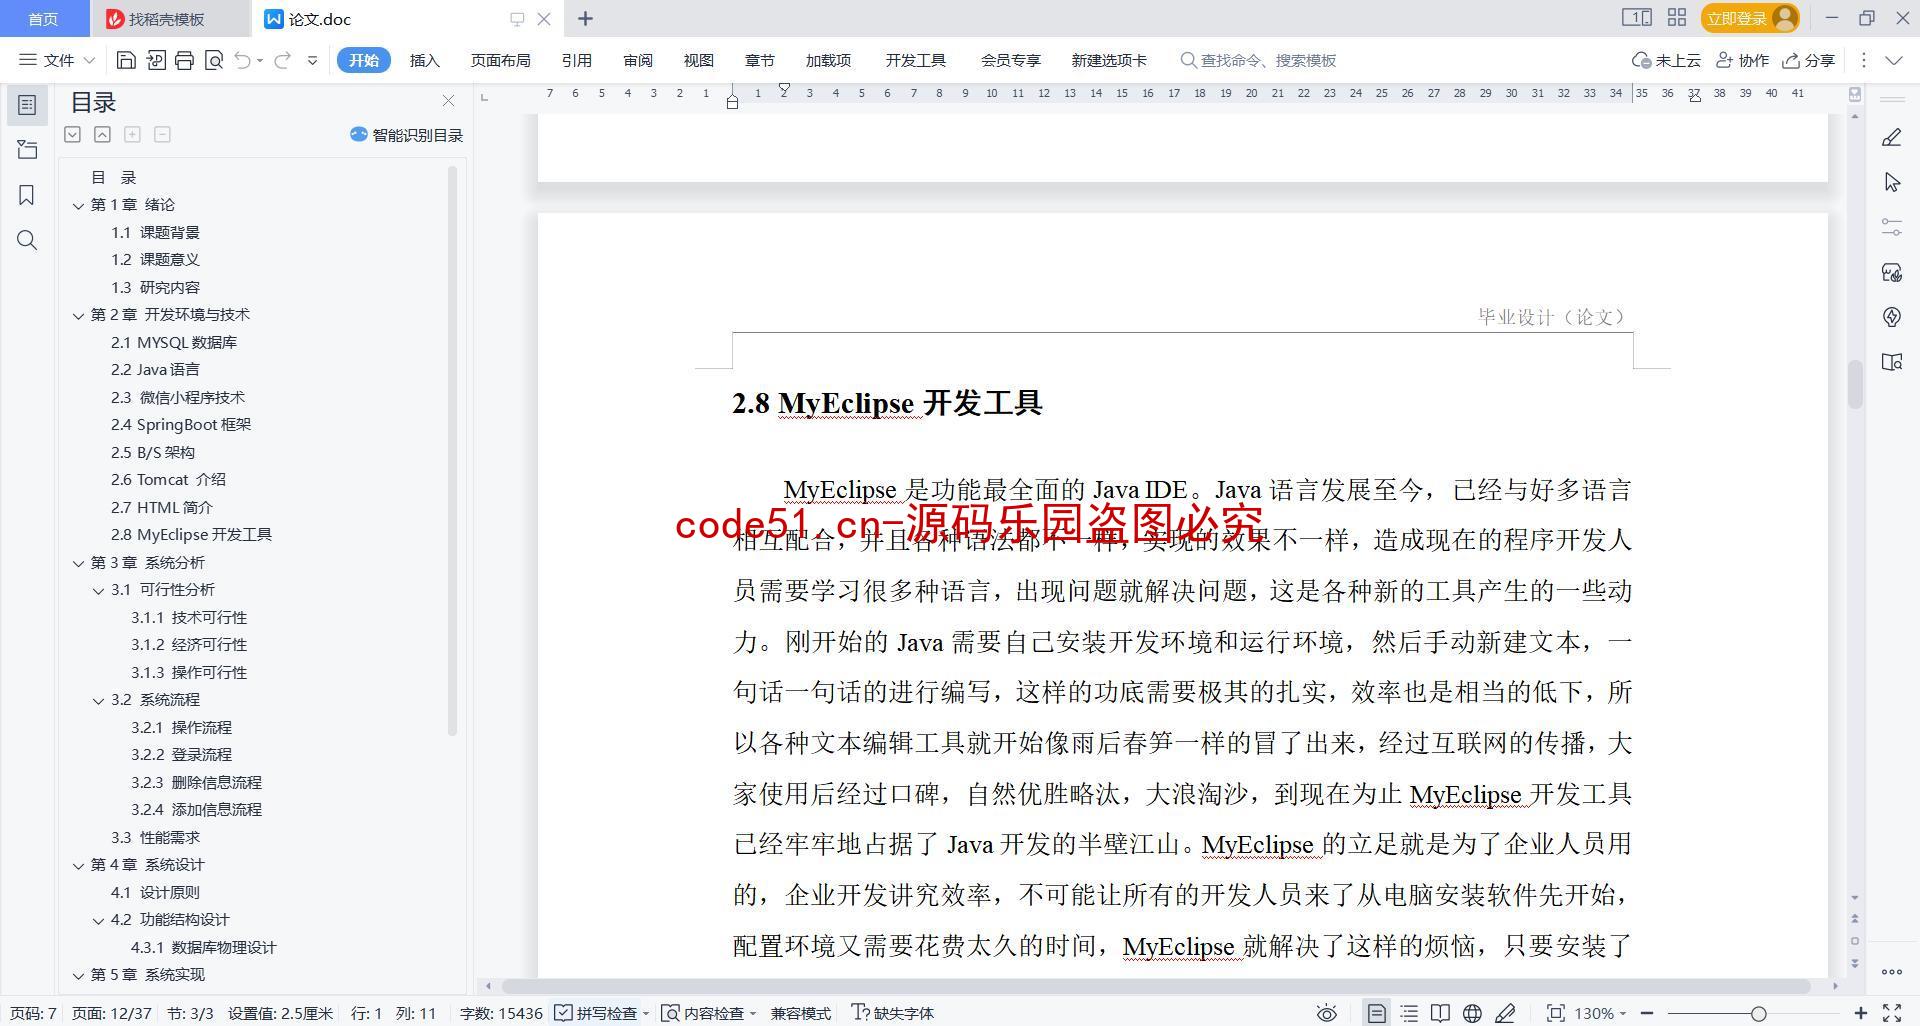Screen dimensions: 1920x1026
Task: Open the reading book icon in right sidebar
Action: [x=1891, y=362]
